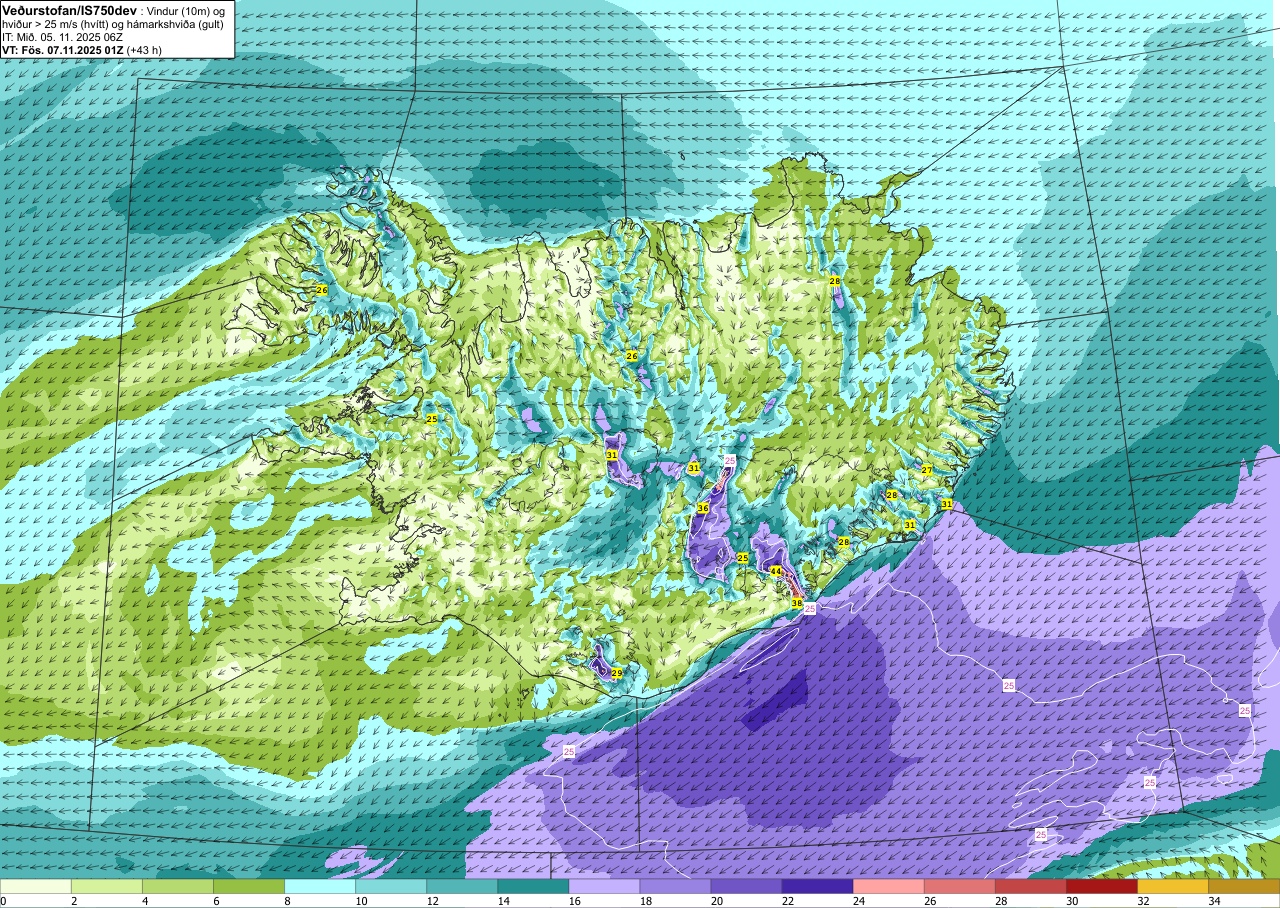Click the legend scale number '2'
This screenshot has height=908, width=1280.
click(72, 901)
